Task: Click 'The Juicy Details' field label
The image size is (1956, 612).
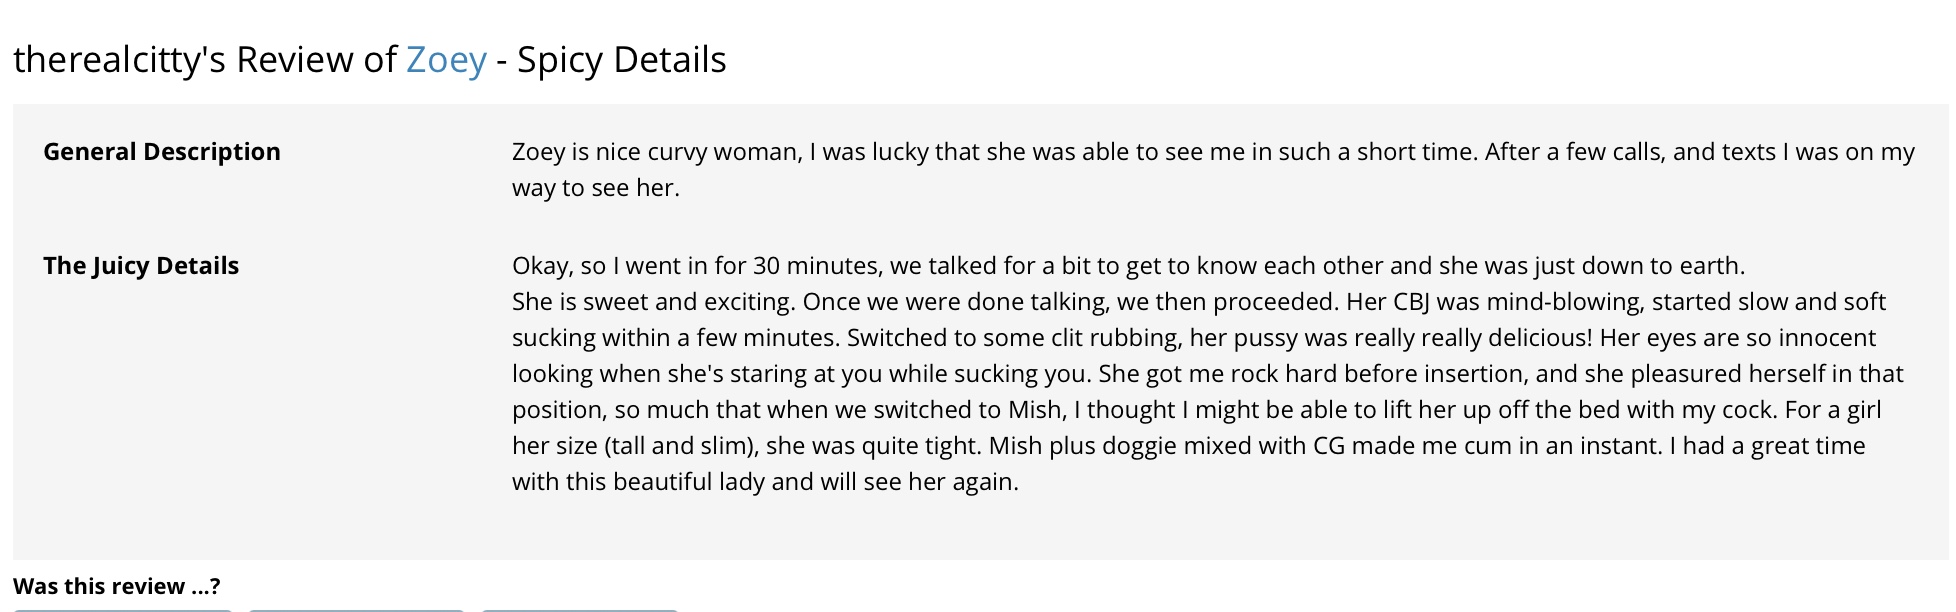Action: (141, 266)
